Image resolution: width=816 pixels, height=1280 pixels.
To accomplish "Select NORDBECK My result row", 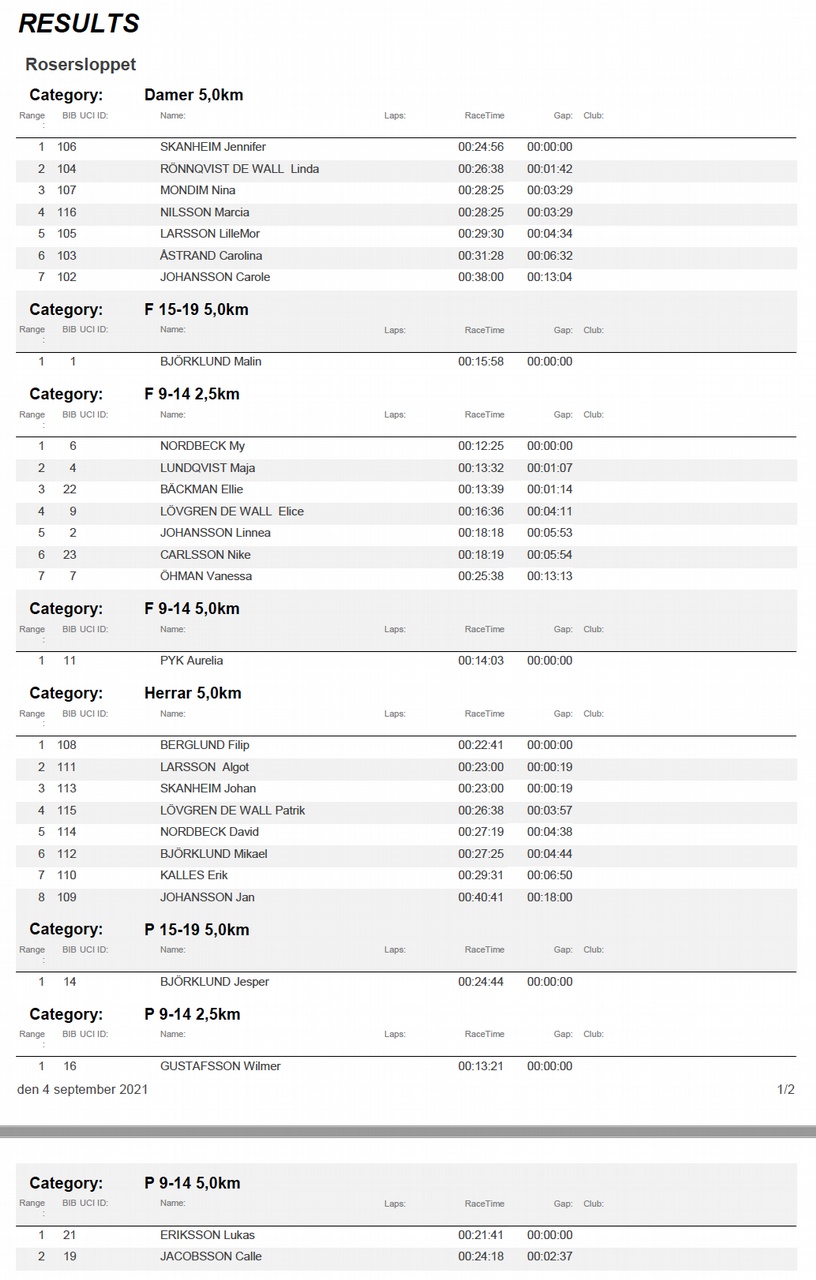I will 407,446.
